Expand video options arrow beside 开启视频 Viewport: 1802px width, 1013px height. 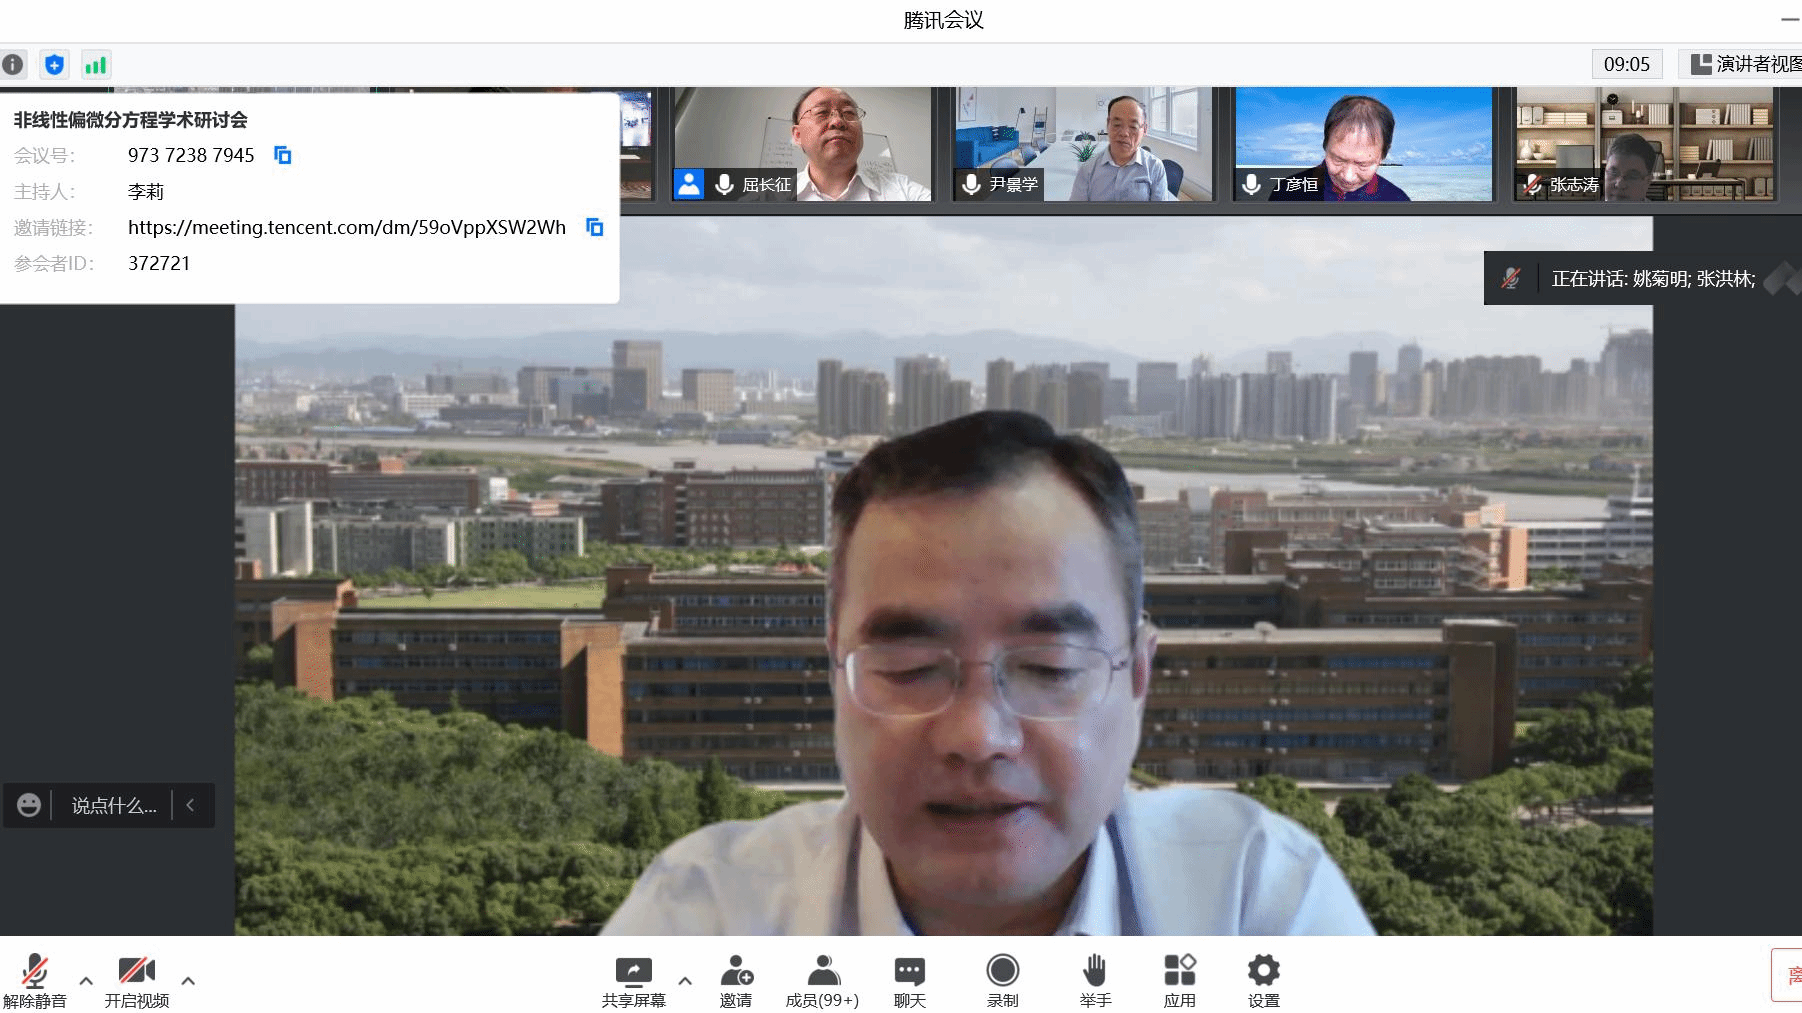188,981
